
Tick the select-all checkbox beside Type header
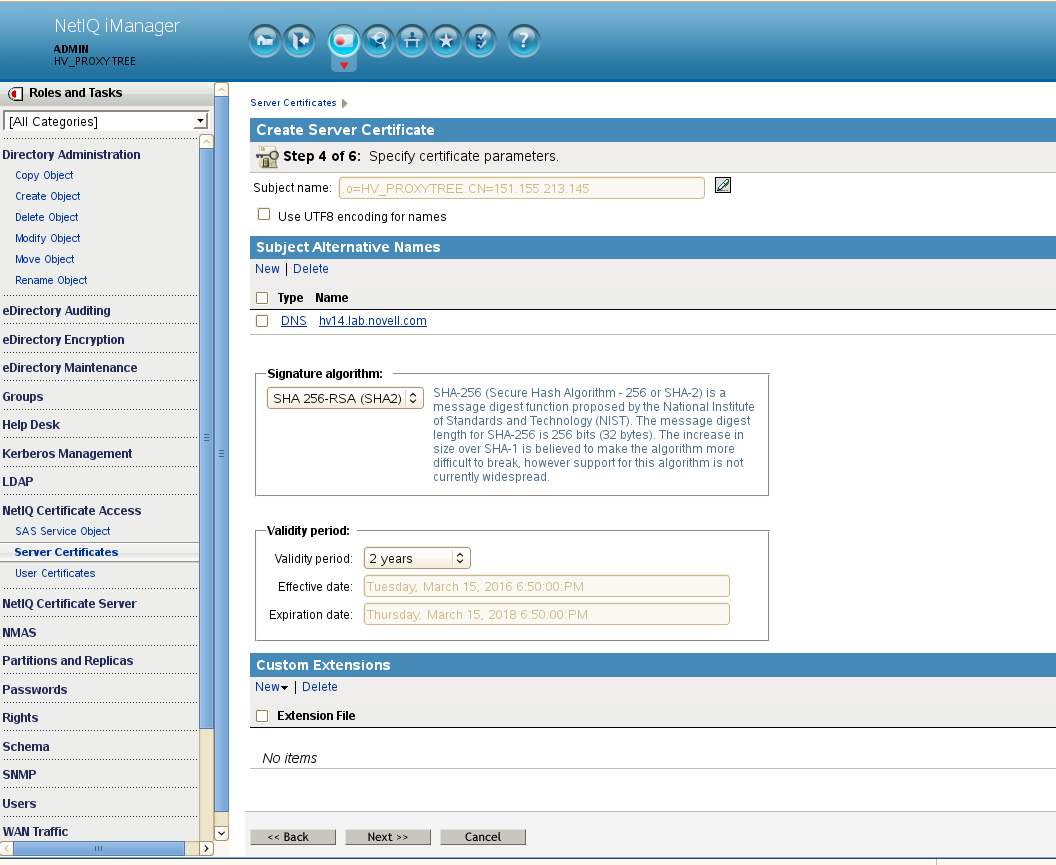point(262,298)
